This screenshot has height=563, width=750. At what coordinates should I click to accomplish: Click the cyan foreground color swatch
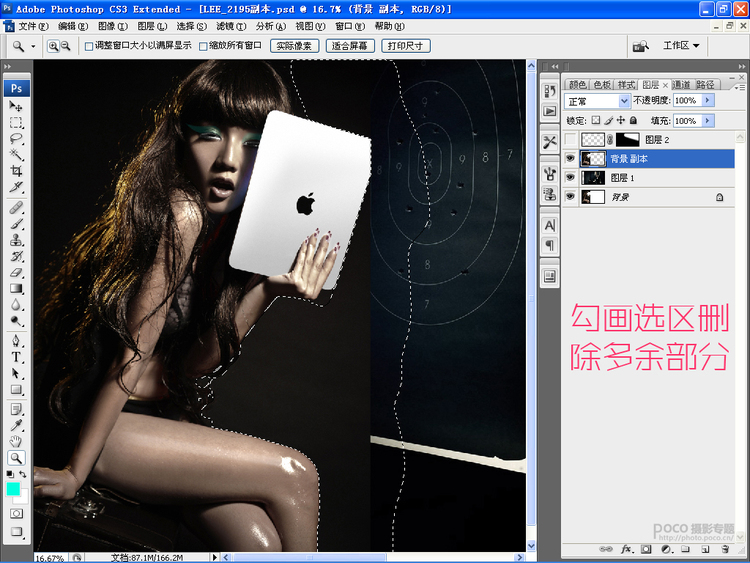(13, 489)
